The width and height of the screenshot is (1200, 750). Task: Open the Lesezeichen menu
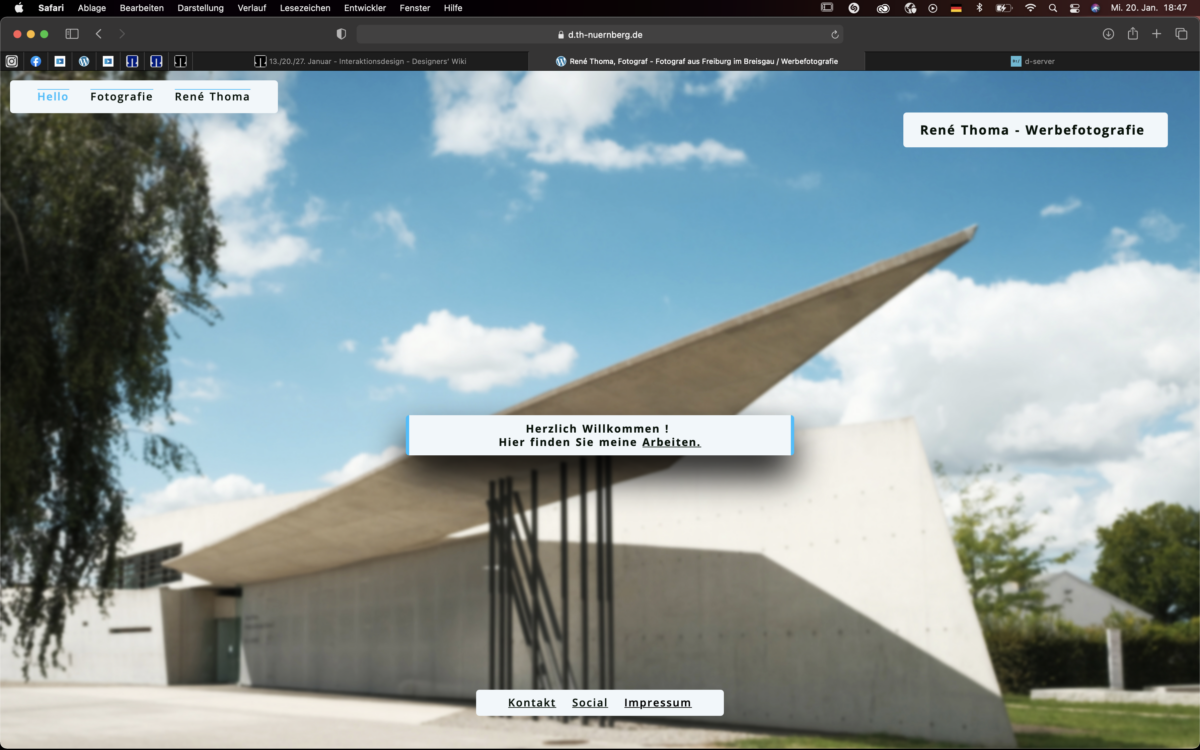click(305, 8)
